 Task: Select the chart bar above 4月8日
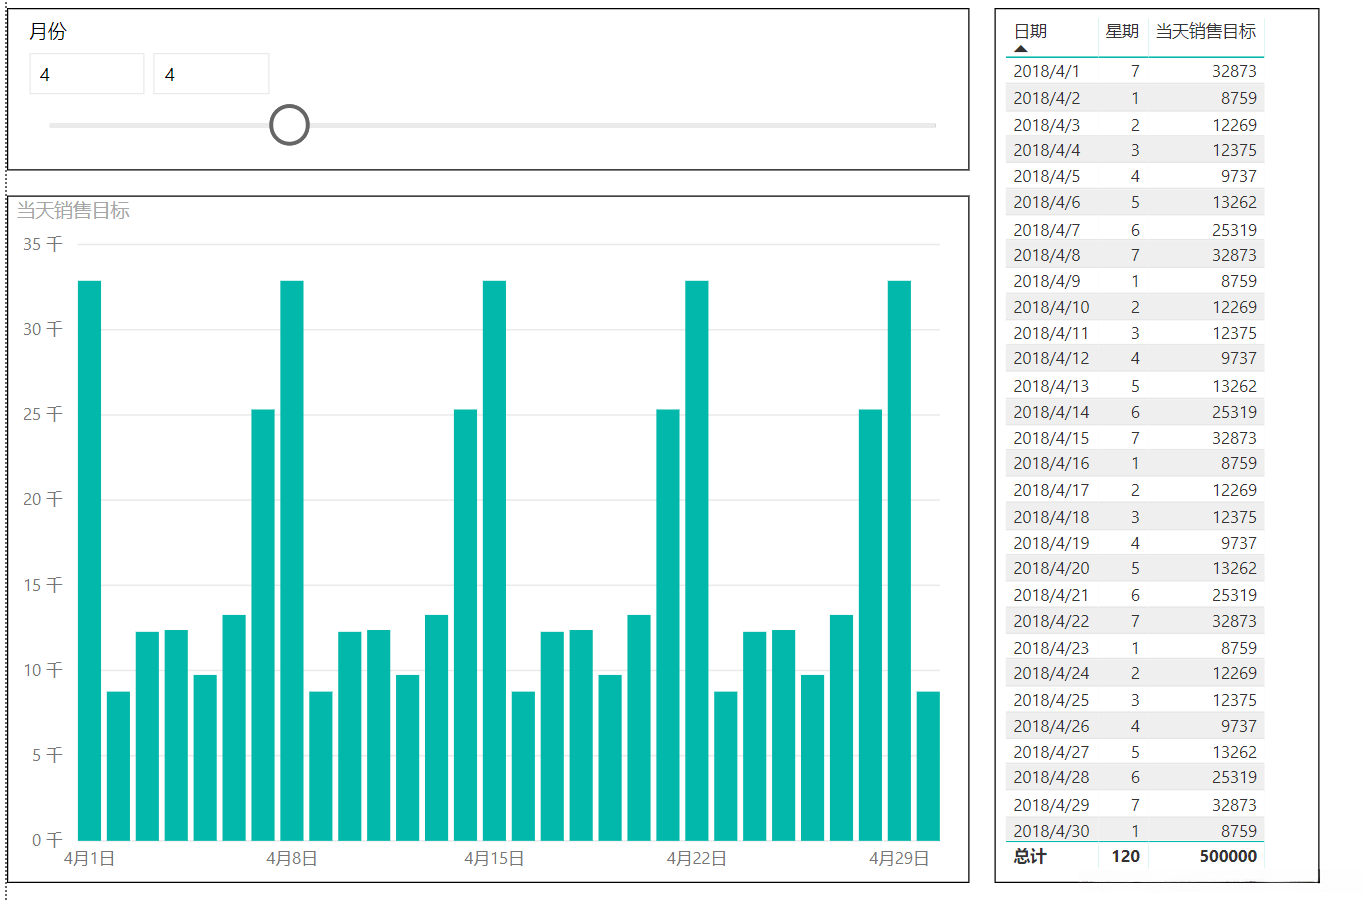click(x=292, y=560)
